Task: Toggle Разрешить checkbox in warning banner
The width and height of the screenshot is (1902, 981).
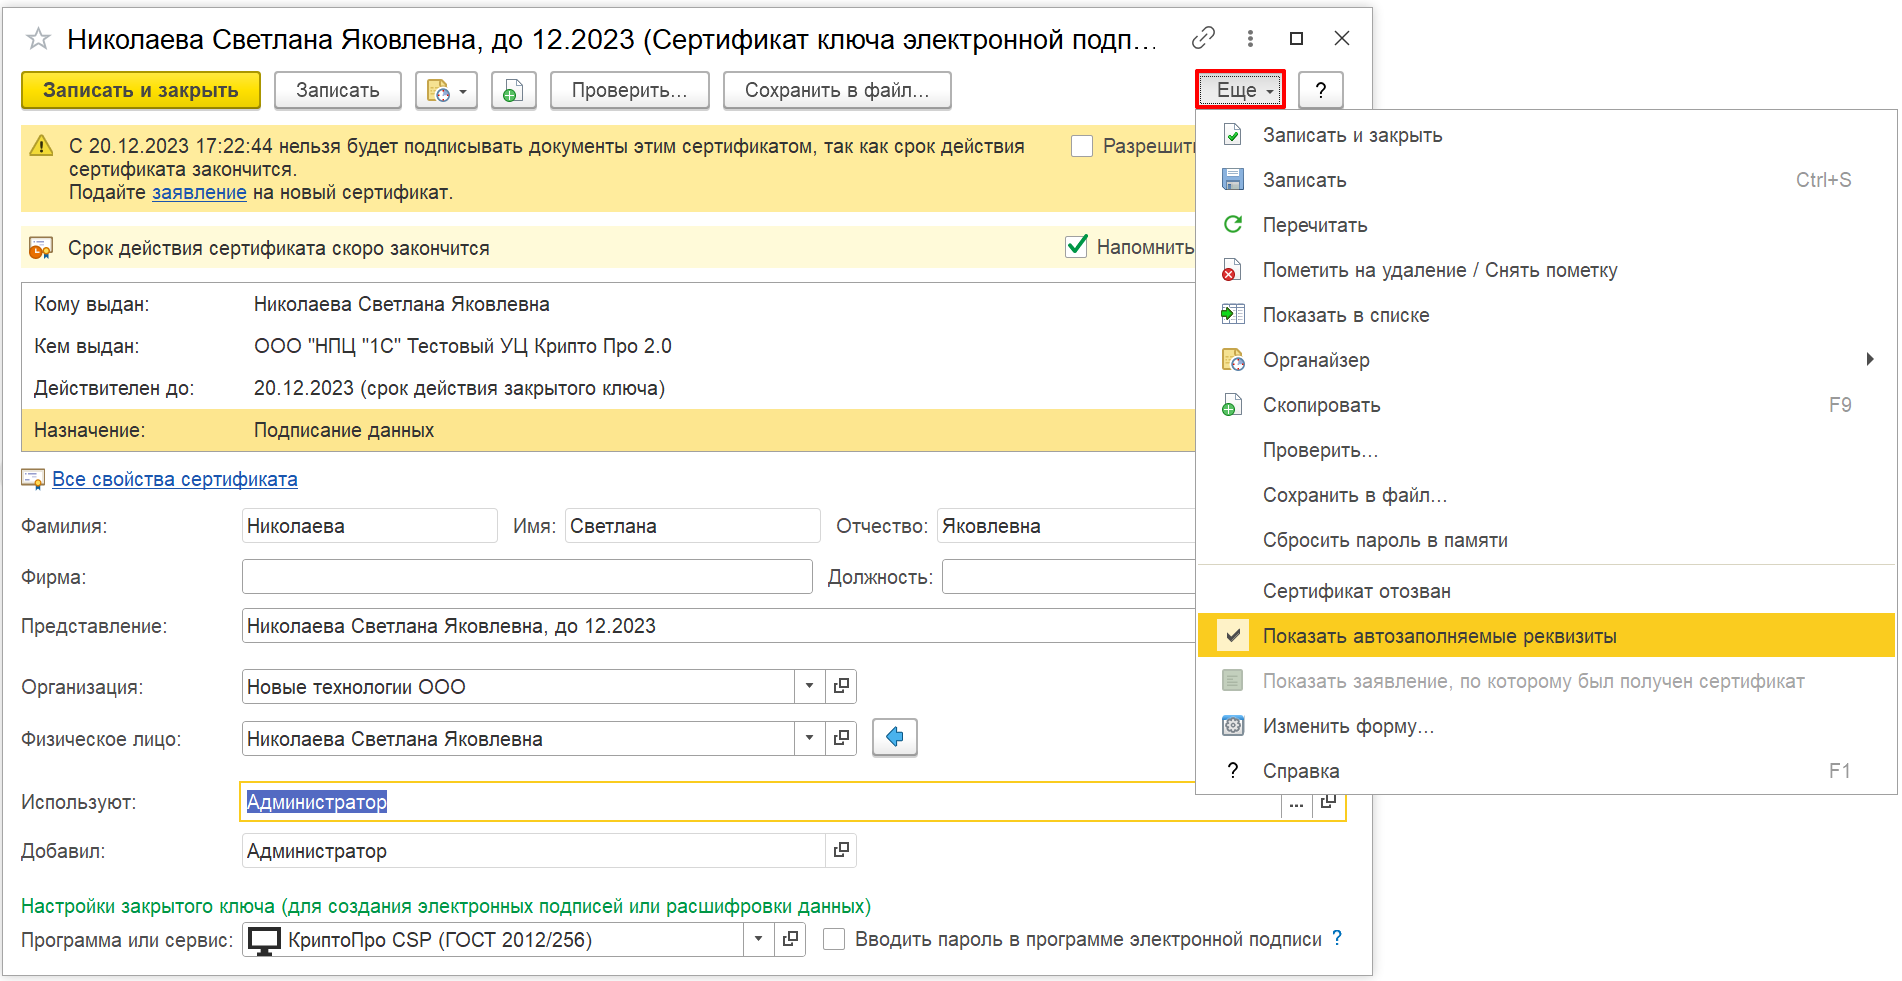Action: [x=1082, y=146]
